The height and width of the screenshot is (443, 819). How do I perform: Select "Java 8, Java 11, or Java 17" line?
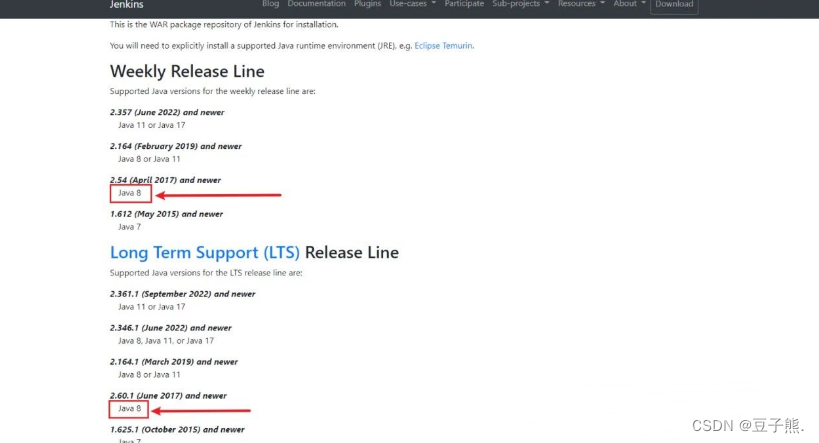(x=166, y=341)
